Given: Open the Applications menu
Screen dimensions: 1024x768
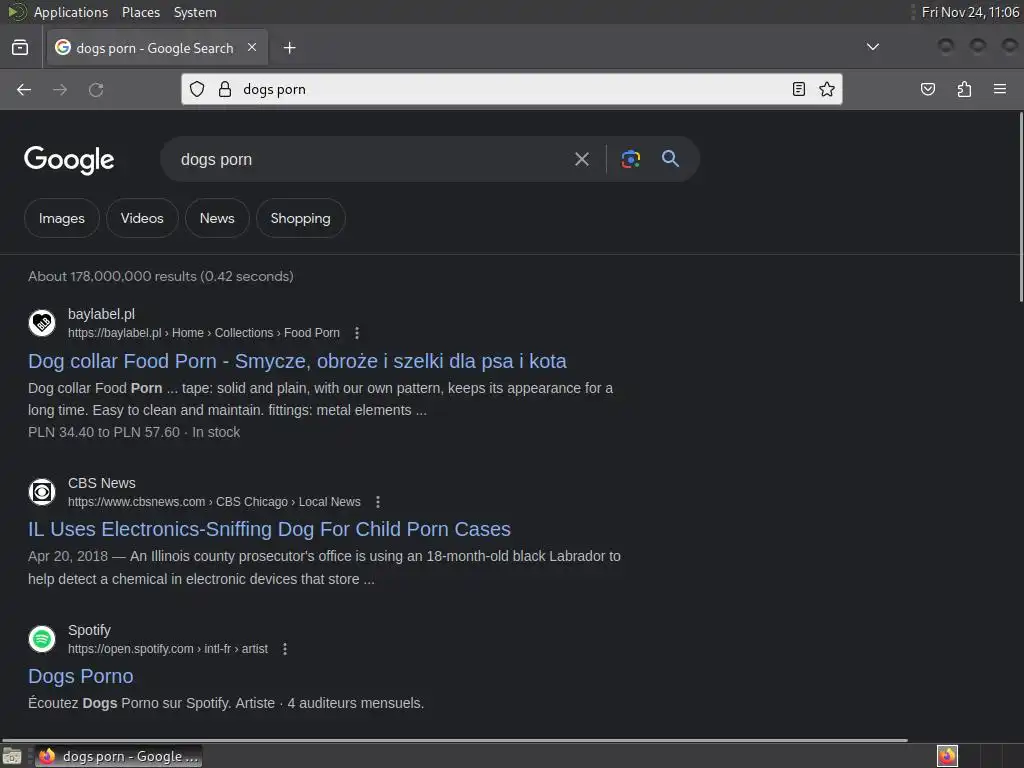Looking at the screenshot, I should click(x=71, y=12).
